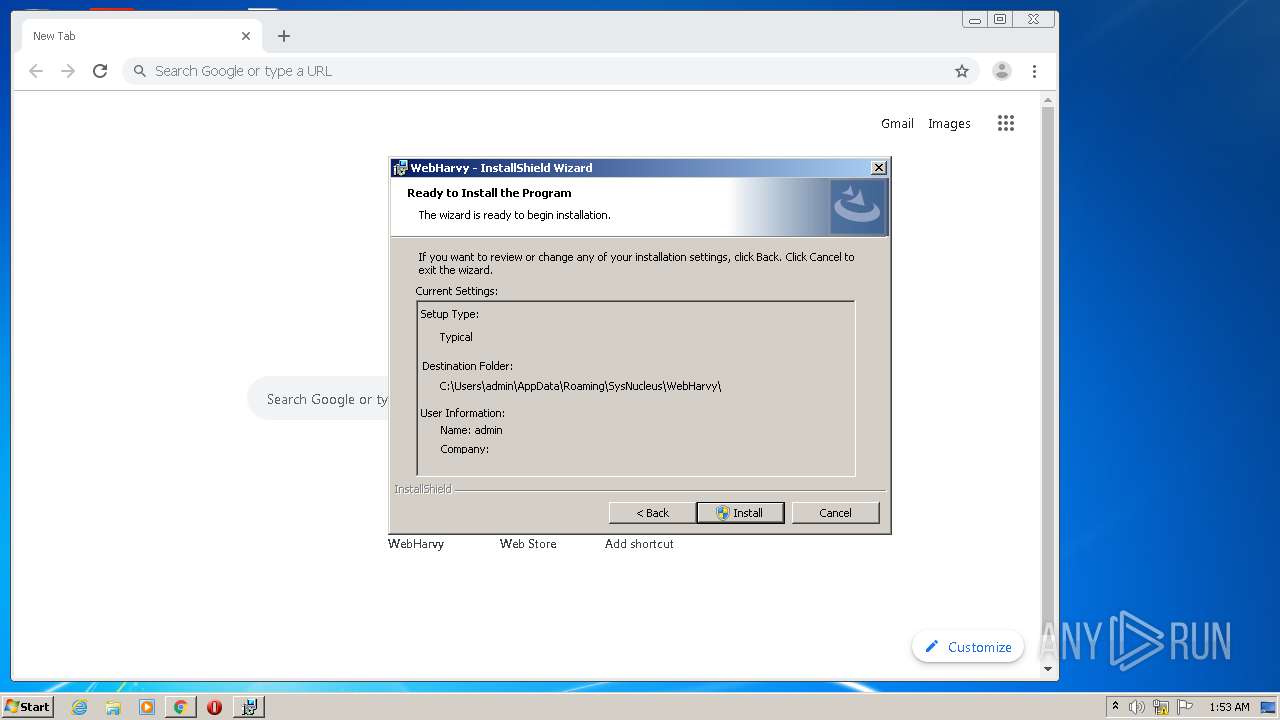Show hidden tray icons arrow

tap(1115, 707)
